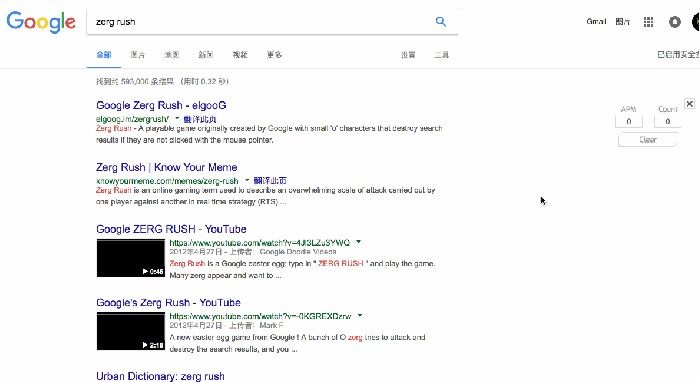Open search Settings menu

(408, 54)
